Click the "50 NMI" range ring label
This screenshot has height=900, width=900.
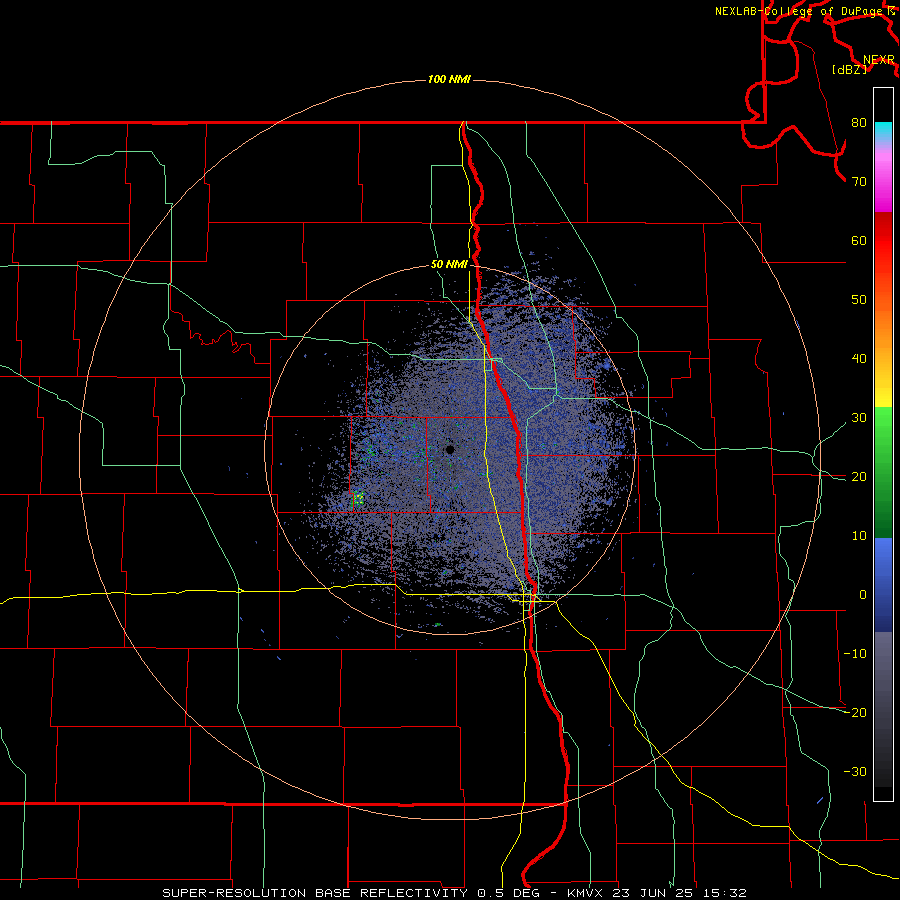(x=449, y=265)
